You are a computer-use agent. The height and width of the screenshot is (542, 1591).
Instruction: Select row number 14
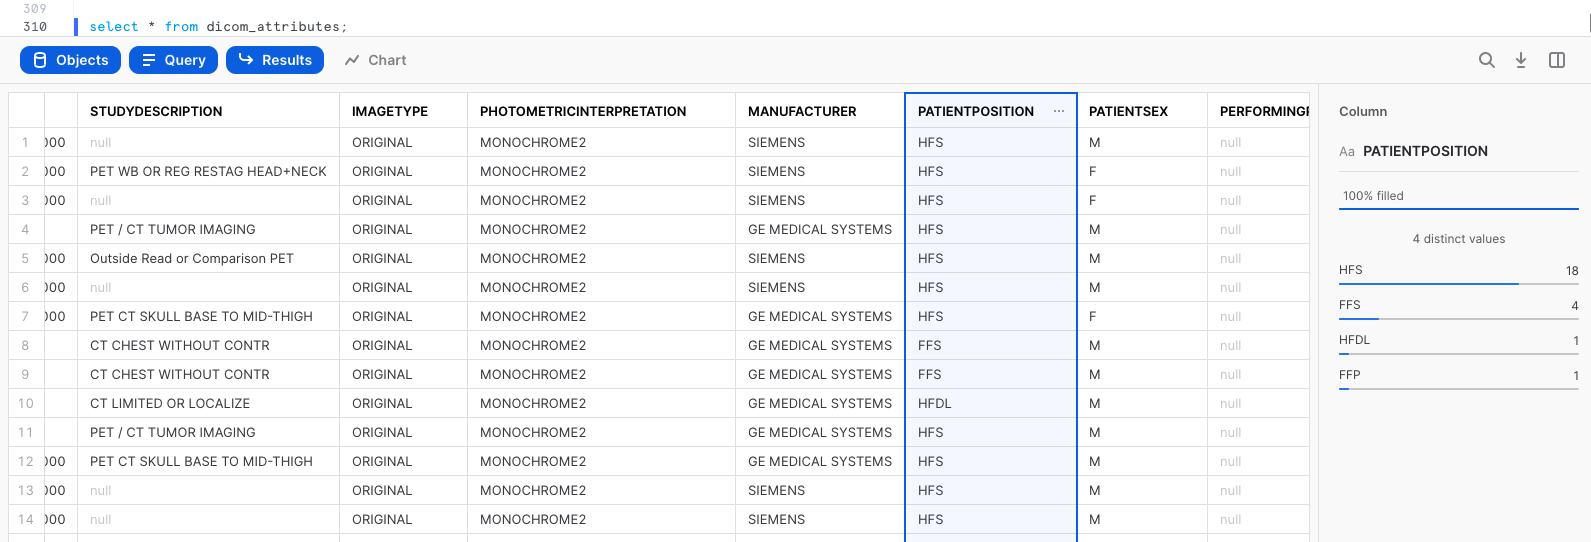point(25,519)
